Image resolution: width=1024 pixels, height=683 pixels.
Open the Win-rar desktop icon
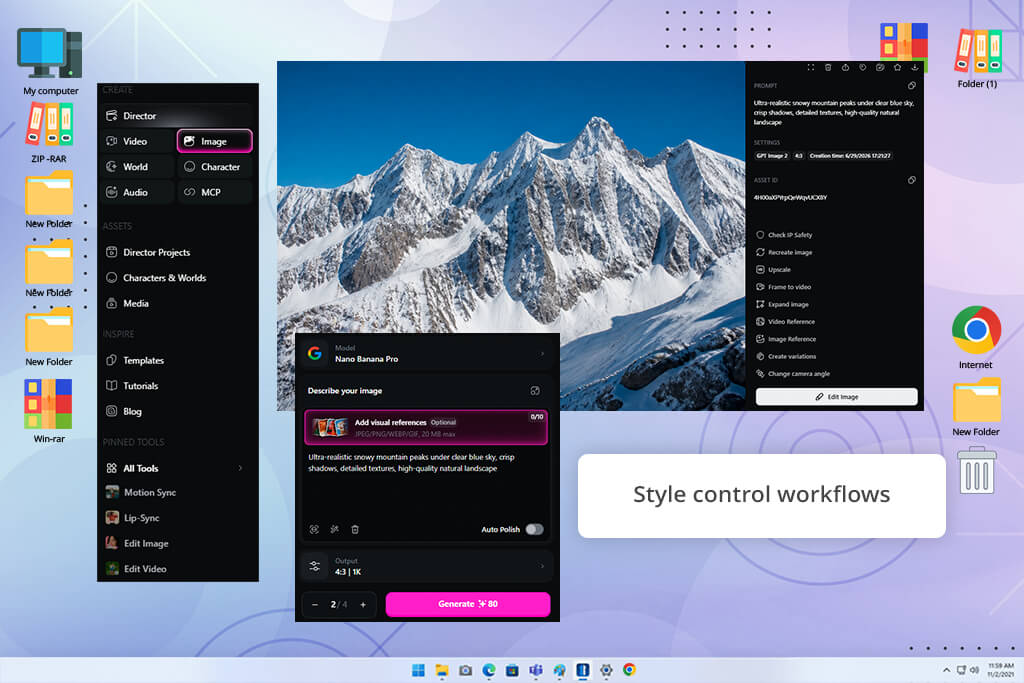coord(49,411)
